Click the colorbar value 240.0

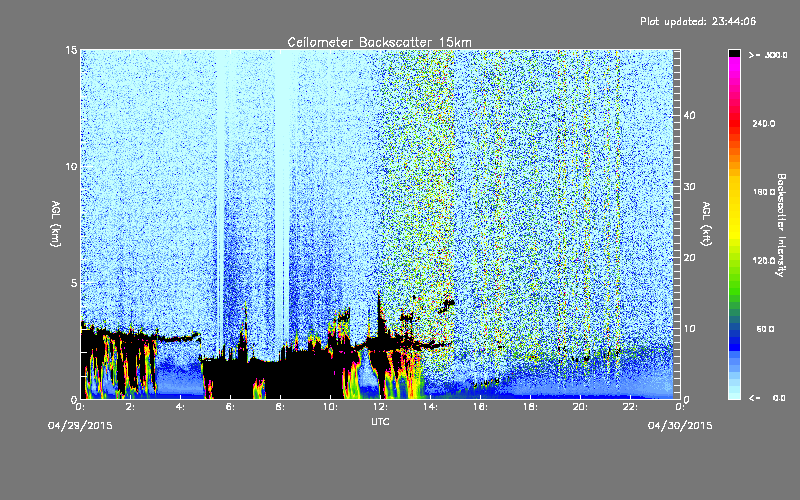[764, 124]
